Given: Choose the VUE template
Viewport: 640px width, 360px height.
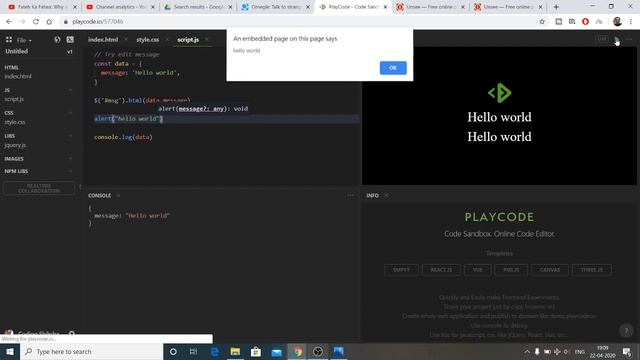Looking at the screenshot, I should tap(478, 270).
